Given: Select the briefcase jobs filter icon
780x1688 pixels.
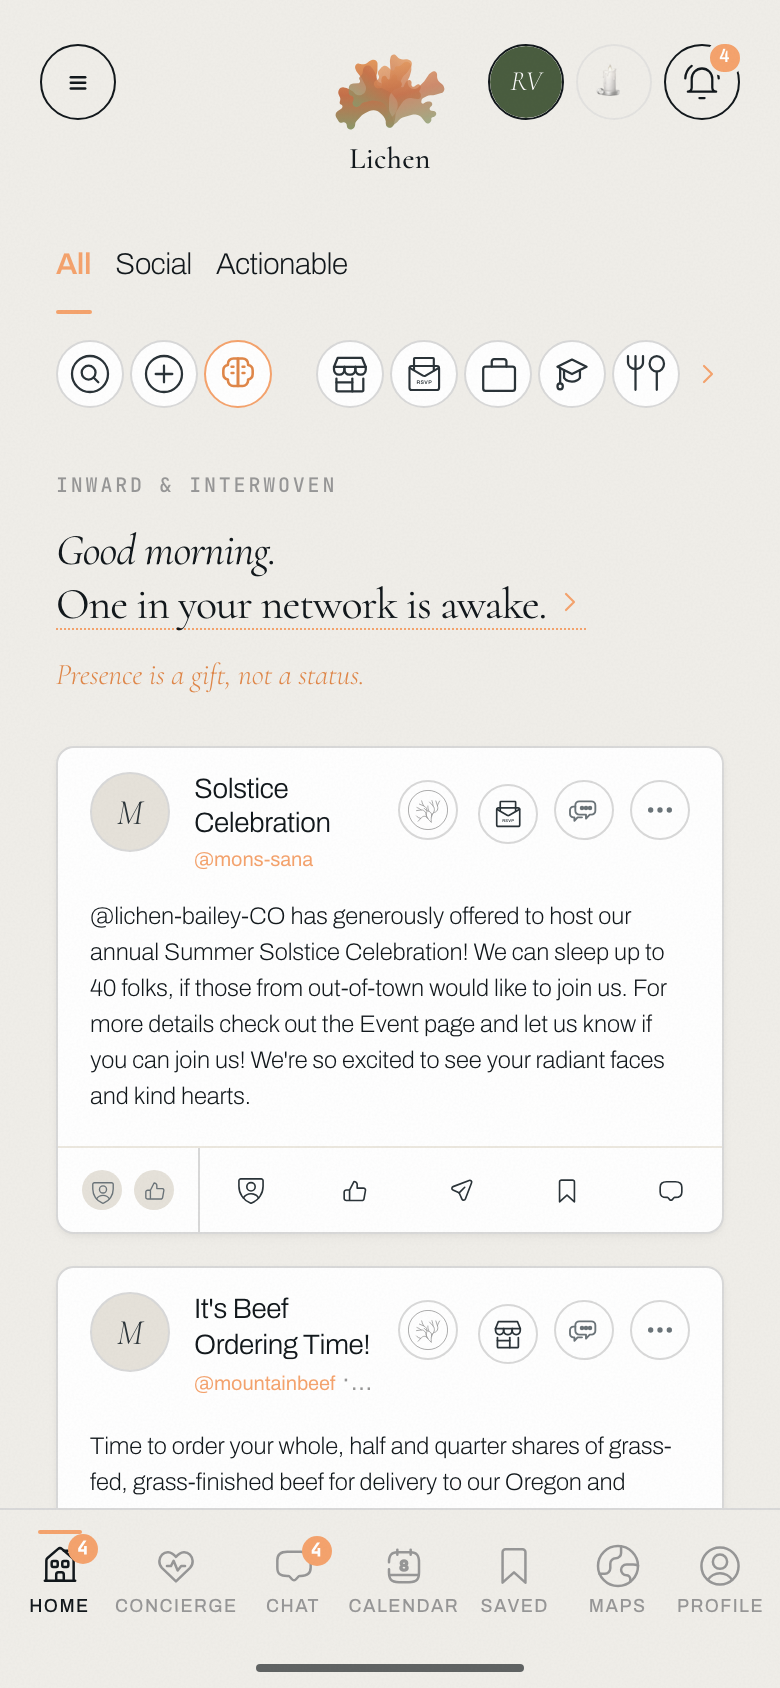Looking at the screenshot, I should [x=498, y=374].
